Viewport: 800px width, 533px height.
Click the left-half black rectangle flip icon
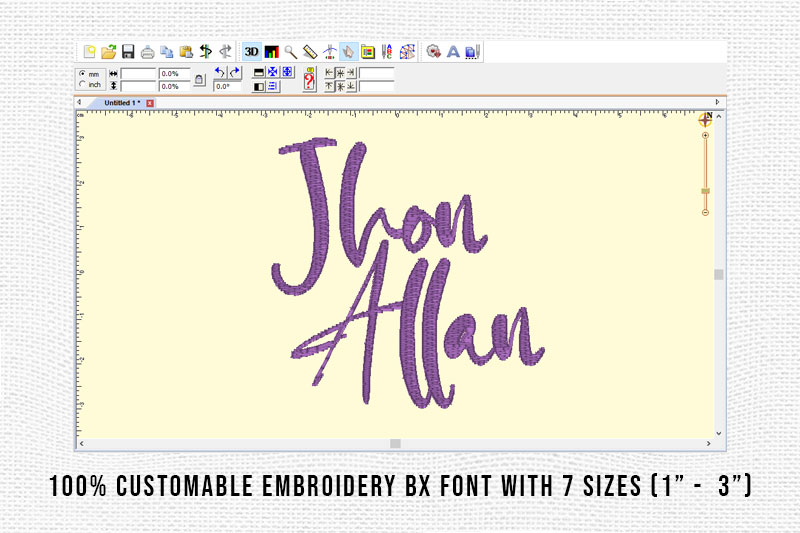(x=259, y=87)
